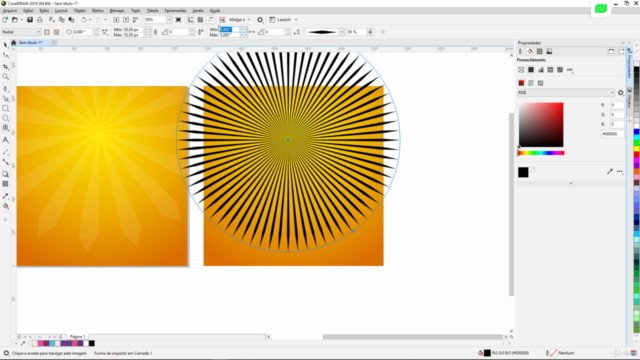Switch to Color viewers mode
Screen dimensions: 640x360
(521, 83)
